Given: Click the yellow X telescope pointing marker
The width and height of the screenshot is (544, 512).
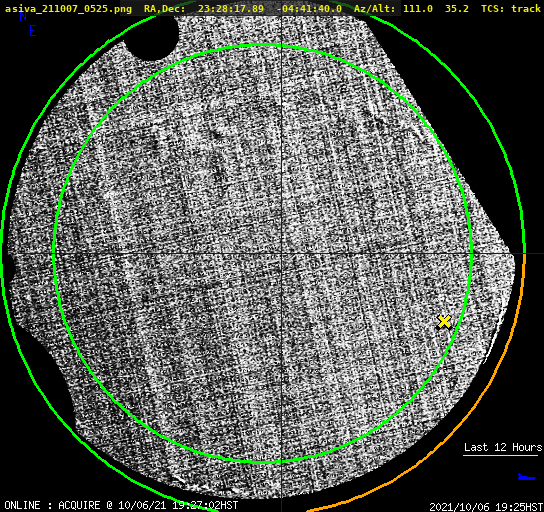Looking at the screenshot, I should coord(444,322).
